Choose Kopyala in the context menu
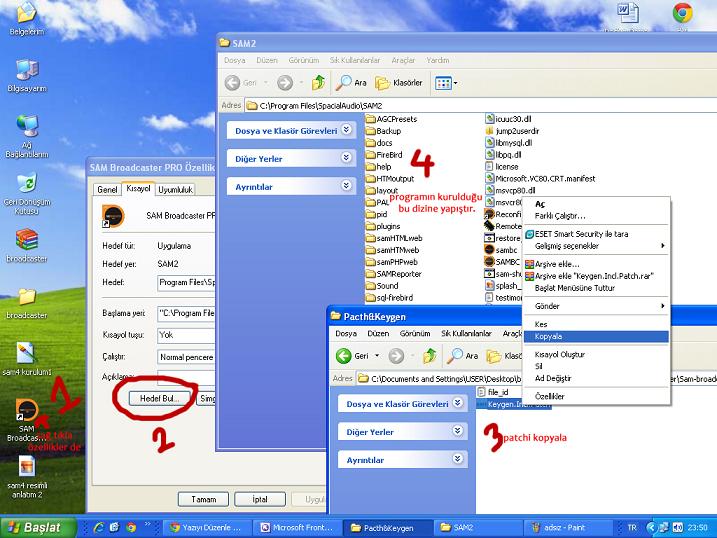 click(596, 336)
